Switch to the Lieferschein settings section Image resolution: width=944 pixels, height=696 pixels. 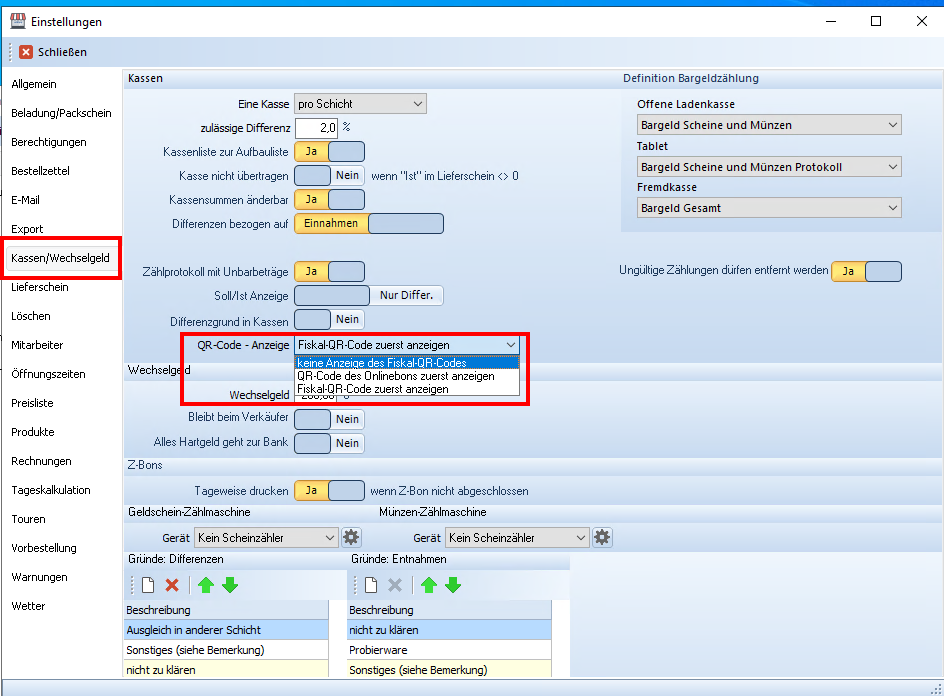40,287
